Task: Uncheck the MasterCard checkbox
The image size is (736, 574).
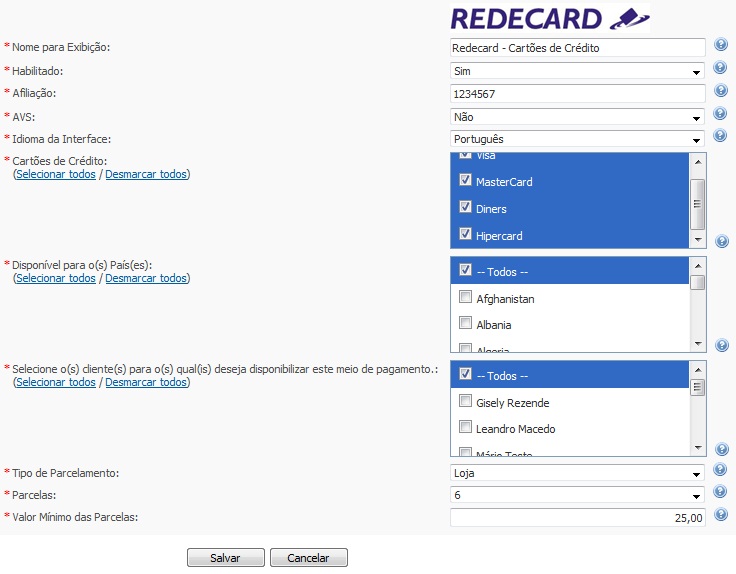Action: (x=465, y=180)
